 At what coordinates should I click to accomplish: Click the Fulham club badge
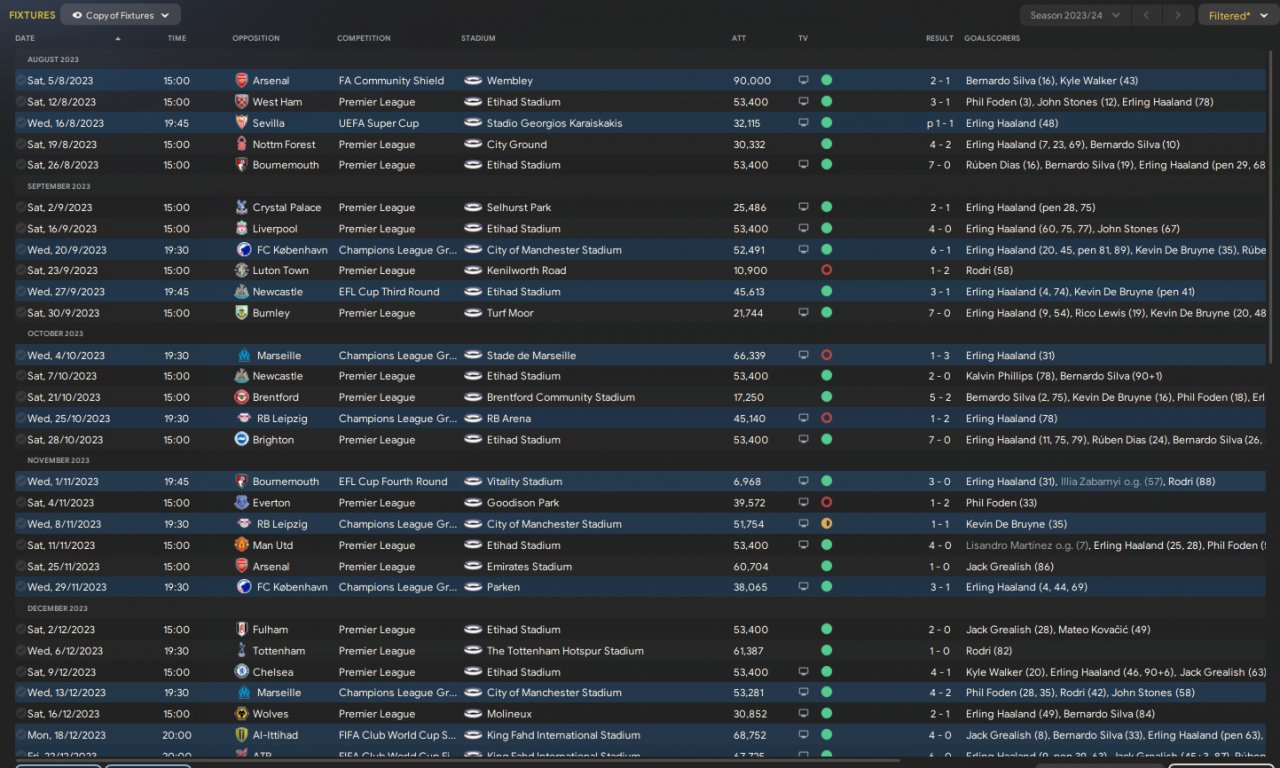(x=242, y=630)
